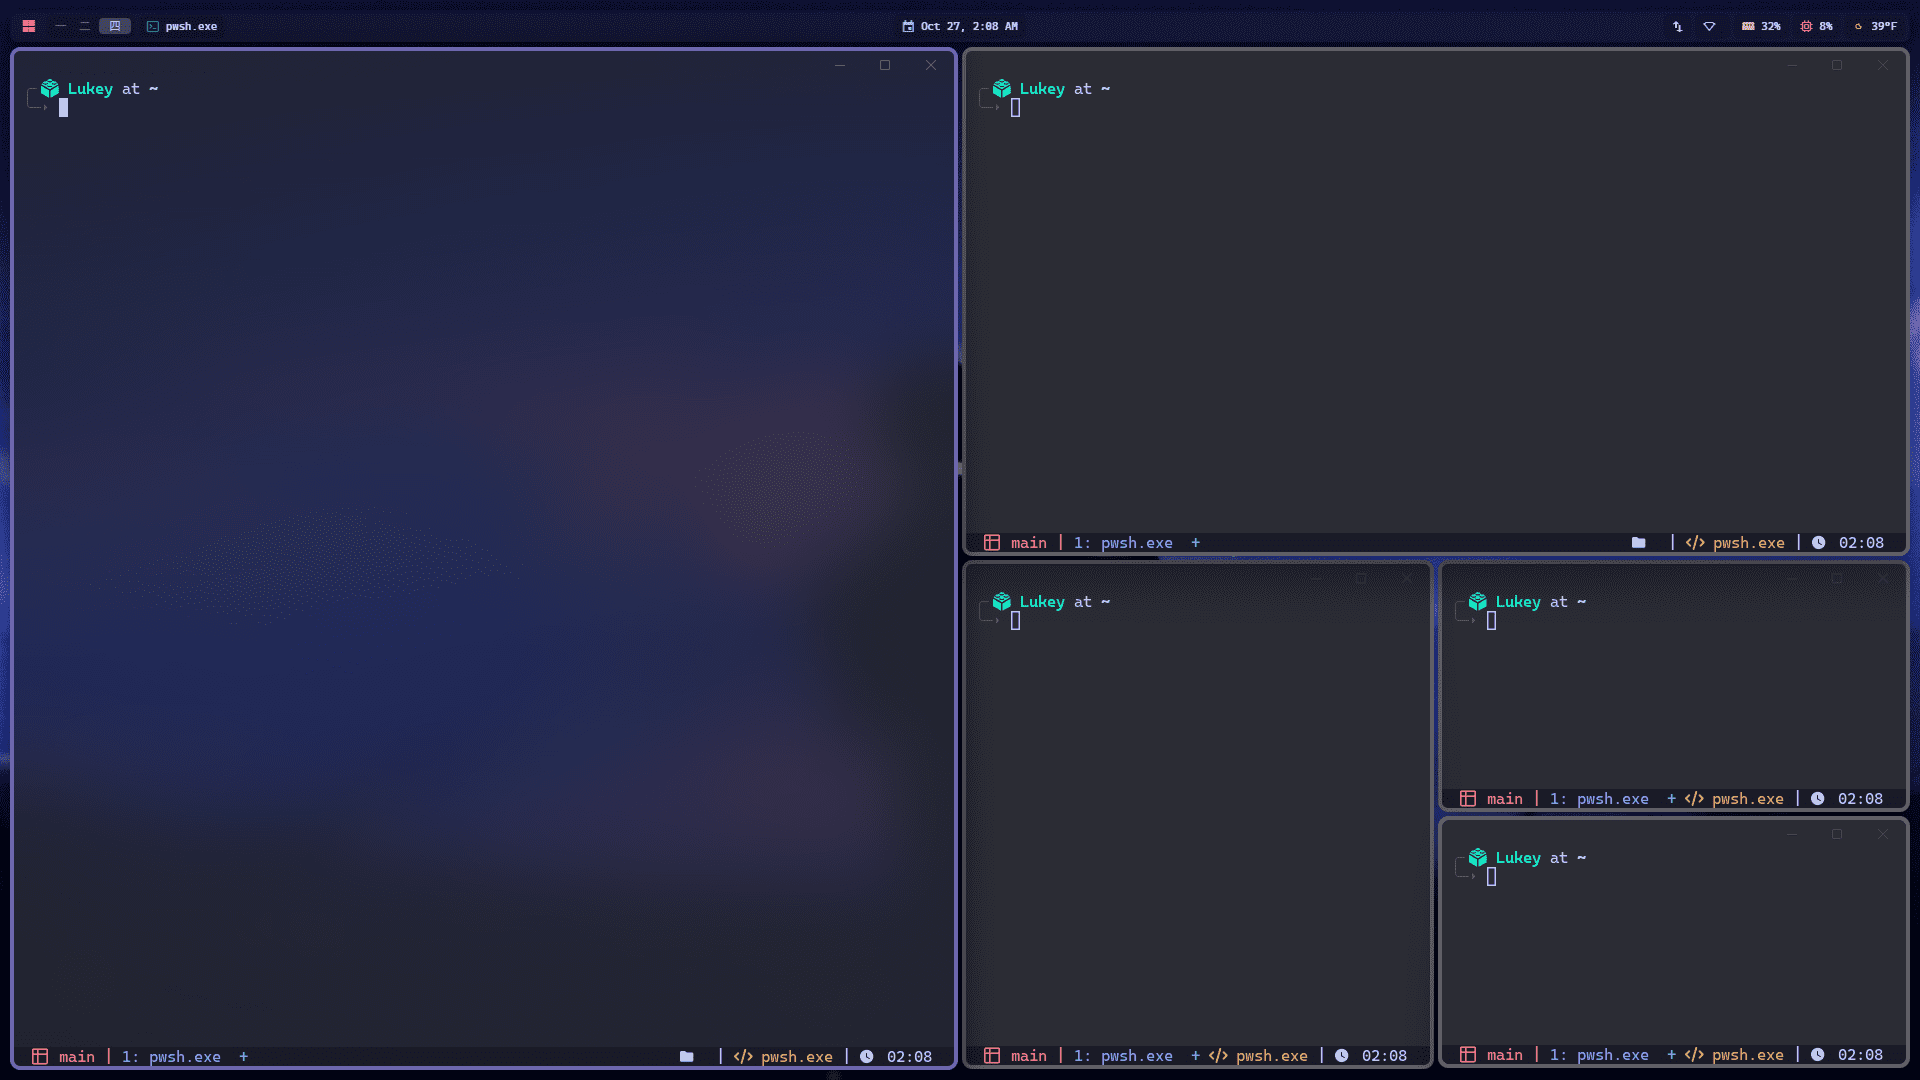Add new tab with plus in left terminal
Image resolution: width=1920 pixels, height=1080 pixels.
[x=243, y=1057]
